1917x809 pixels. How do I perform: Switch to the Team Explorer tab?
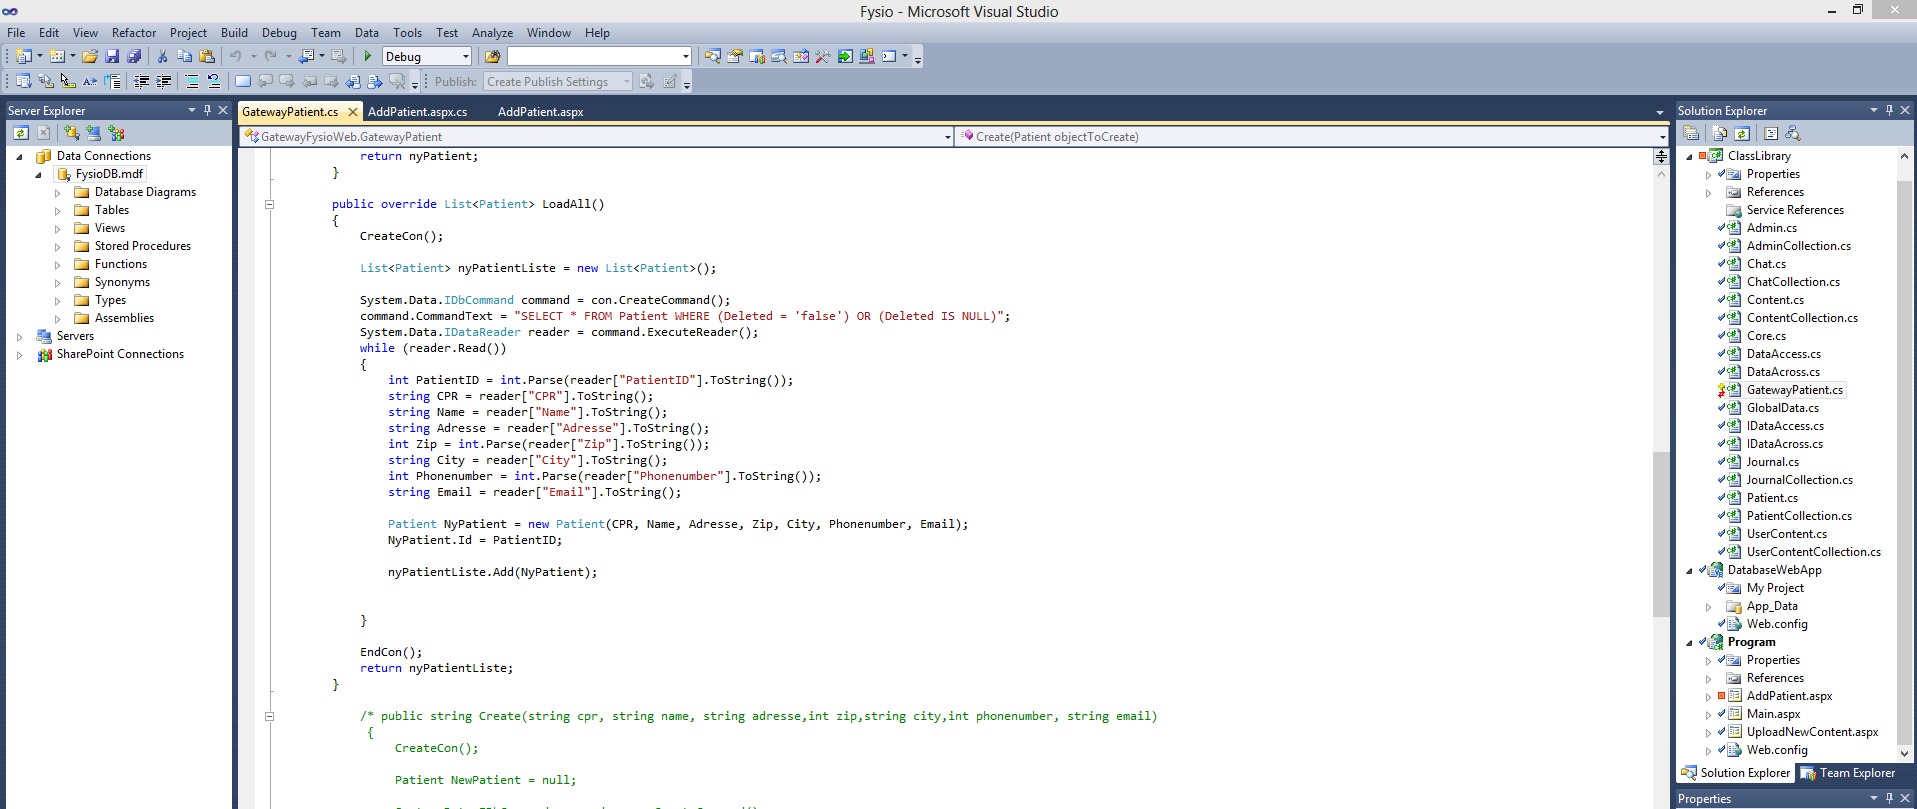[x=1847, y=773]
